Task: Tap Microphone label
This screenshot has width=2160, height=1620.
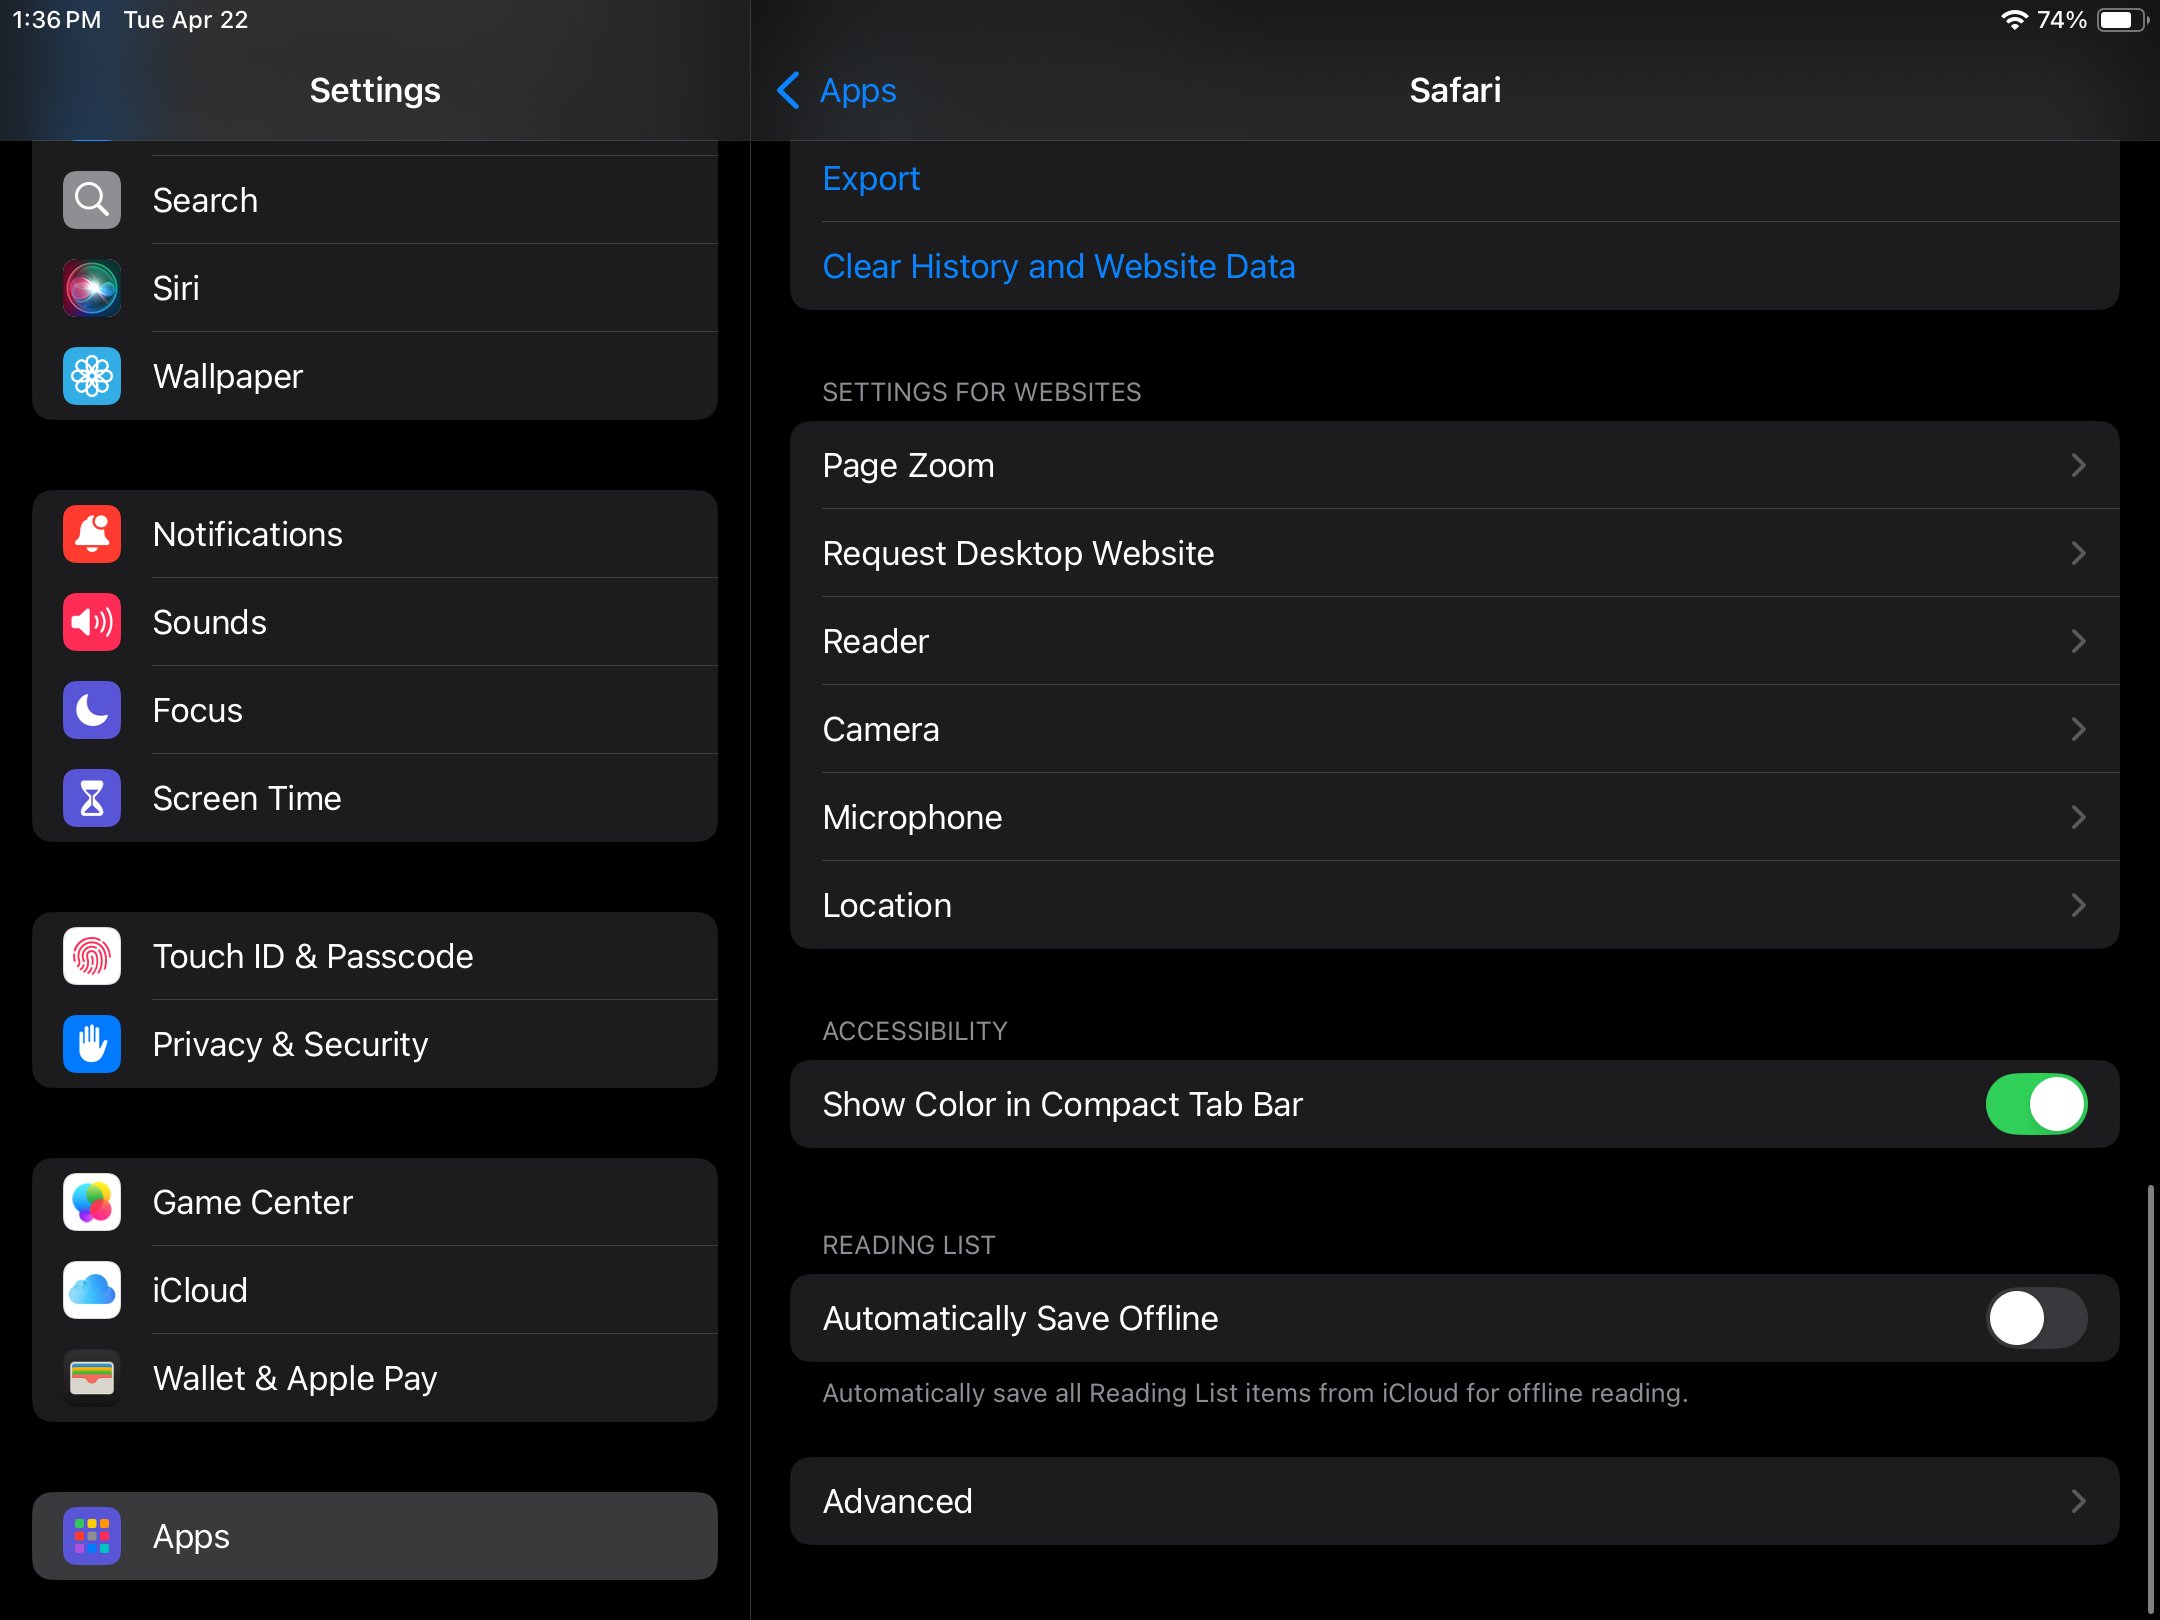Action: (x=912, y=817)
